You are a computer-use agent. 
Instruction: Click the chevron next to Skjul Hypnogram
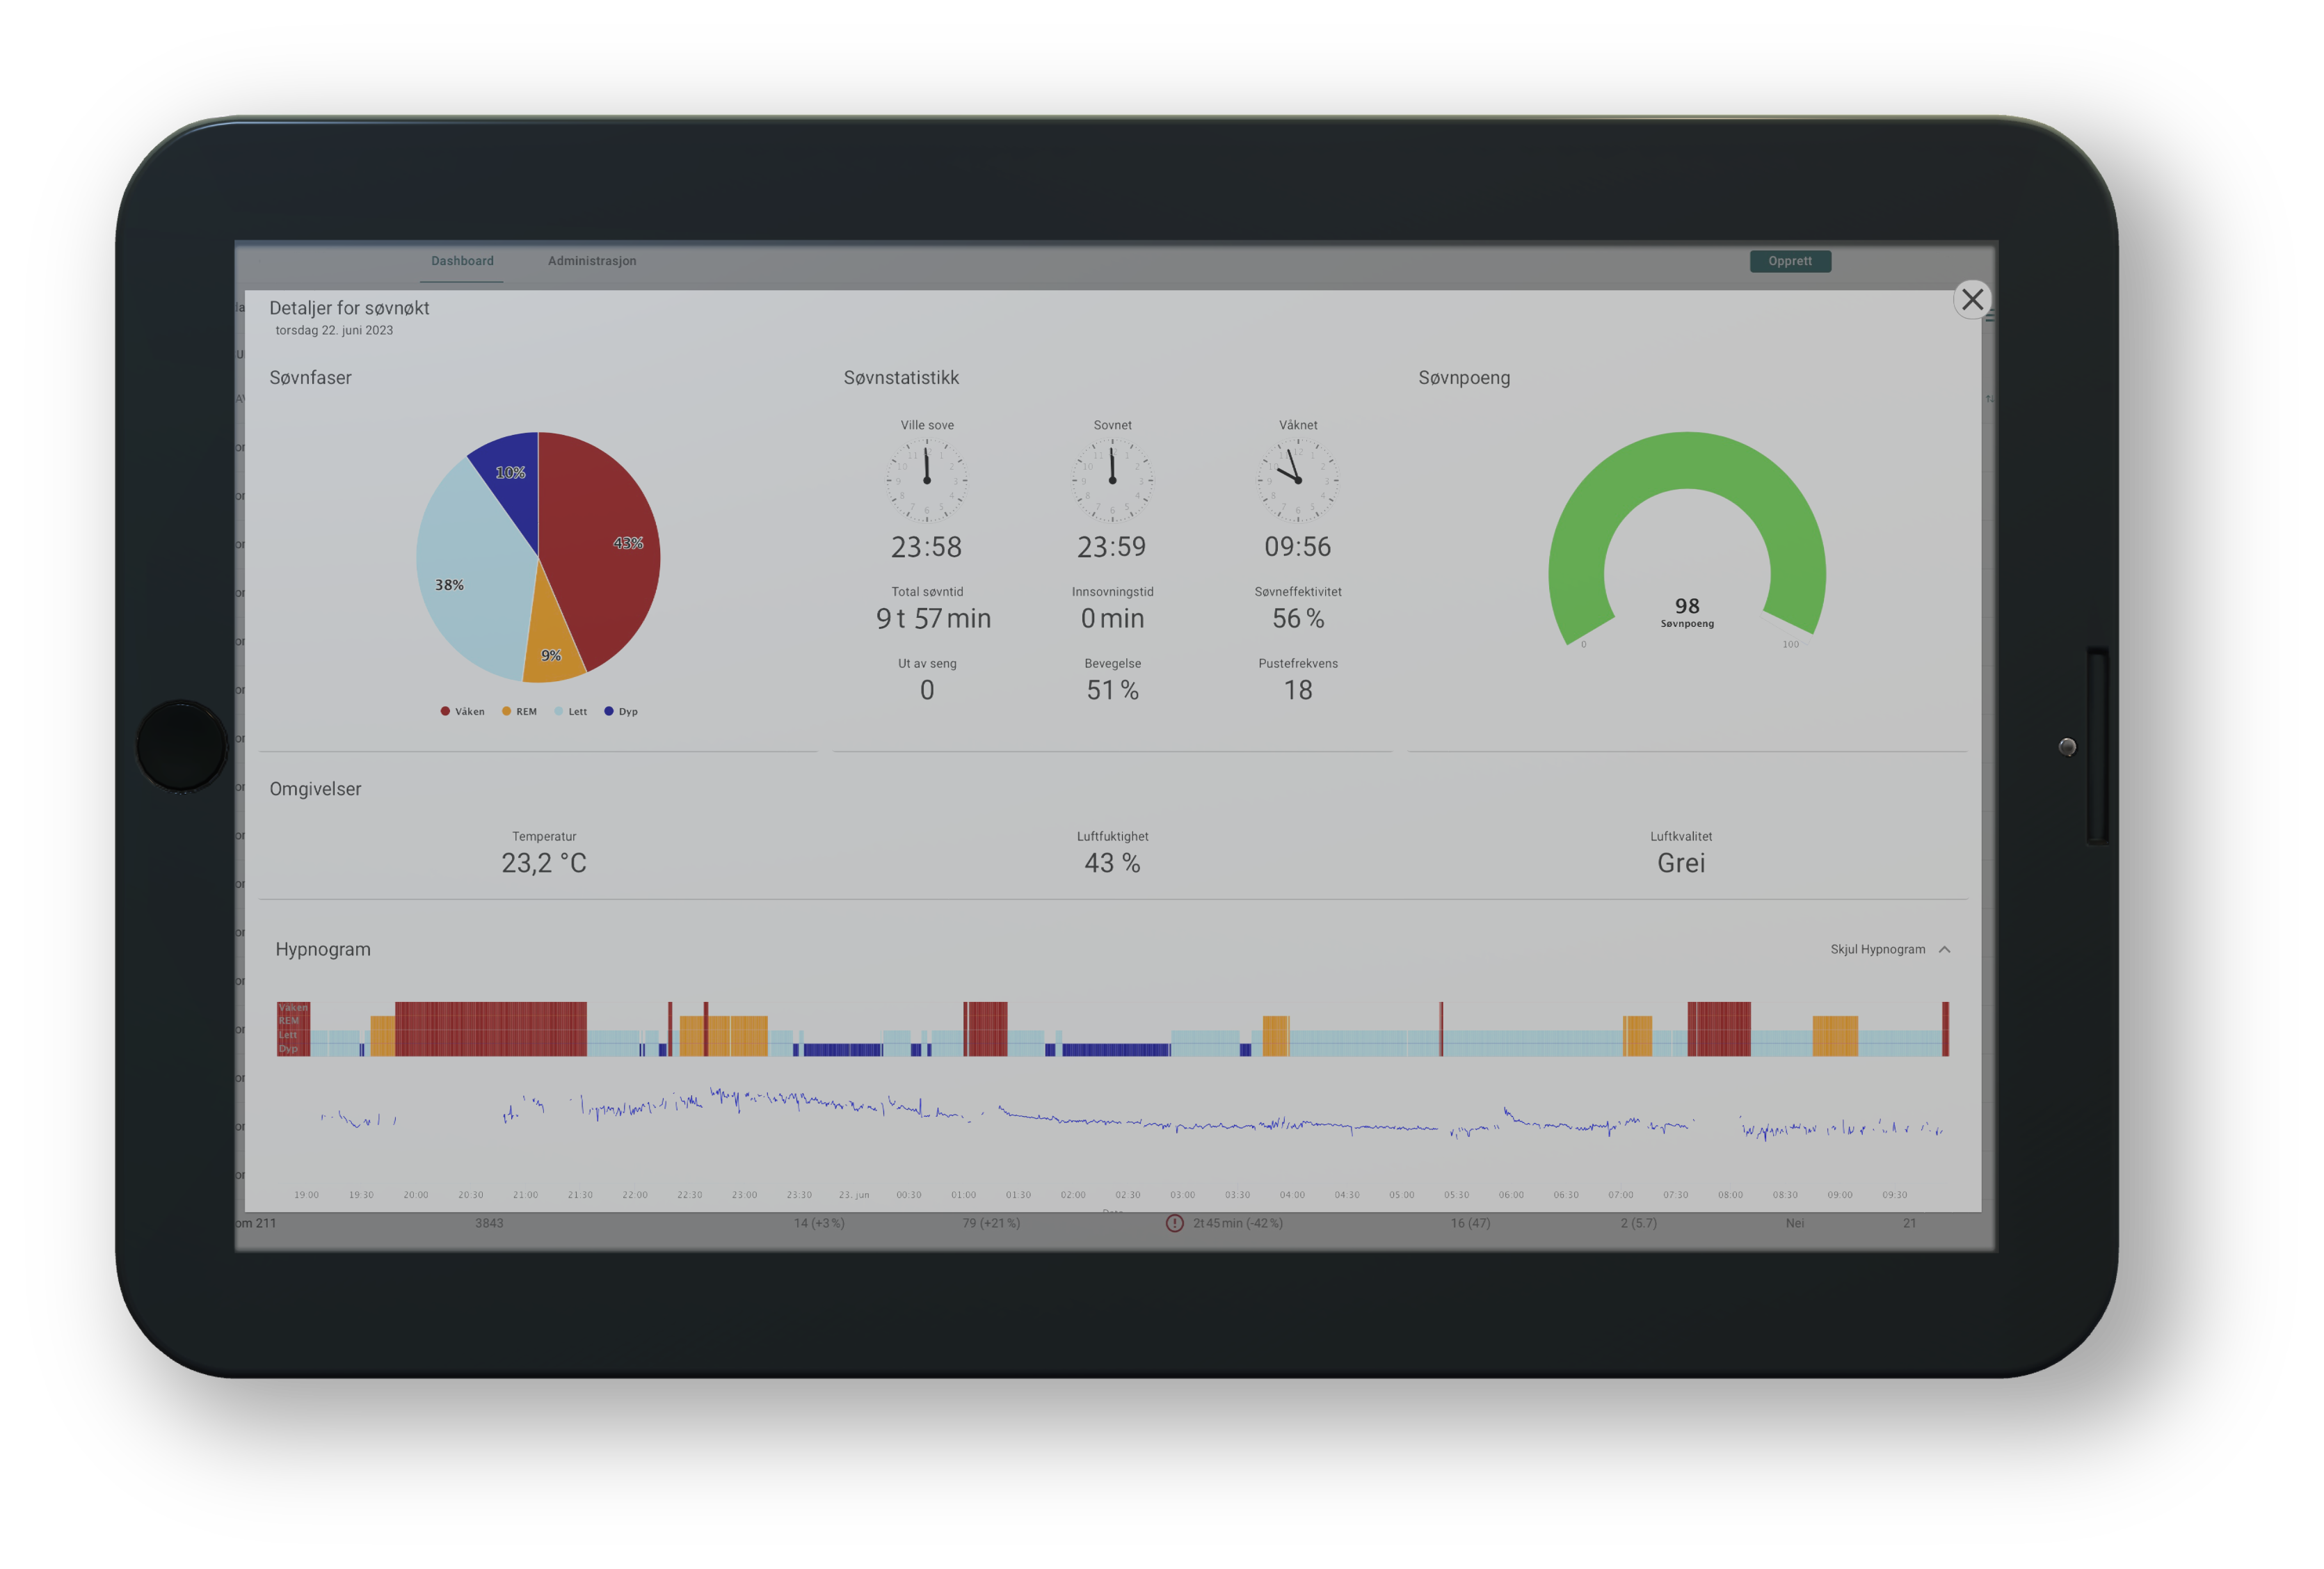[1944, 949]
